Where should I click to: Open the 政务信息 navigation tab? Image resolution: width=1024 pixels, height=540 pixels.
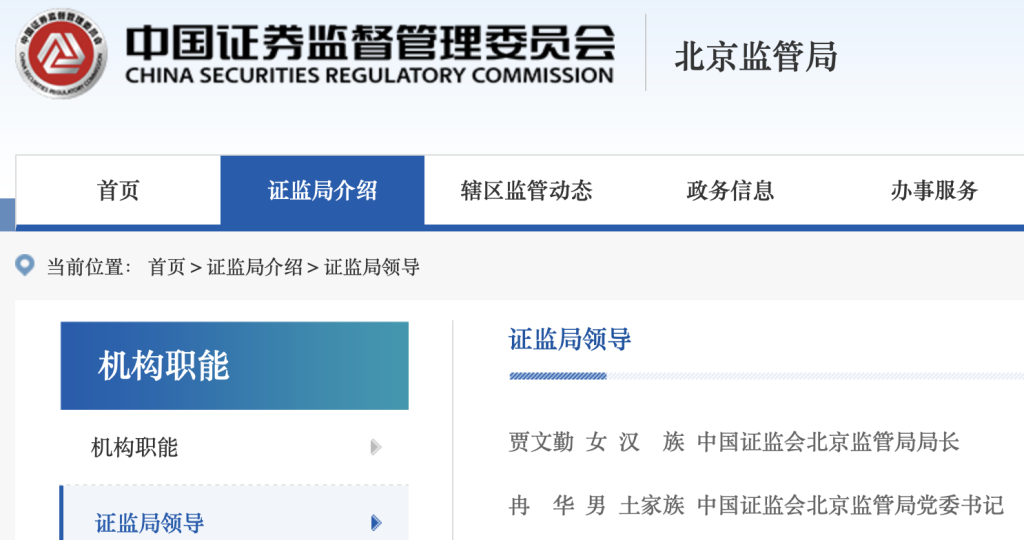point(730,191)
